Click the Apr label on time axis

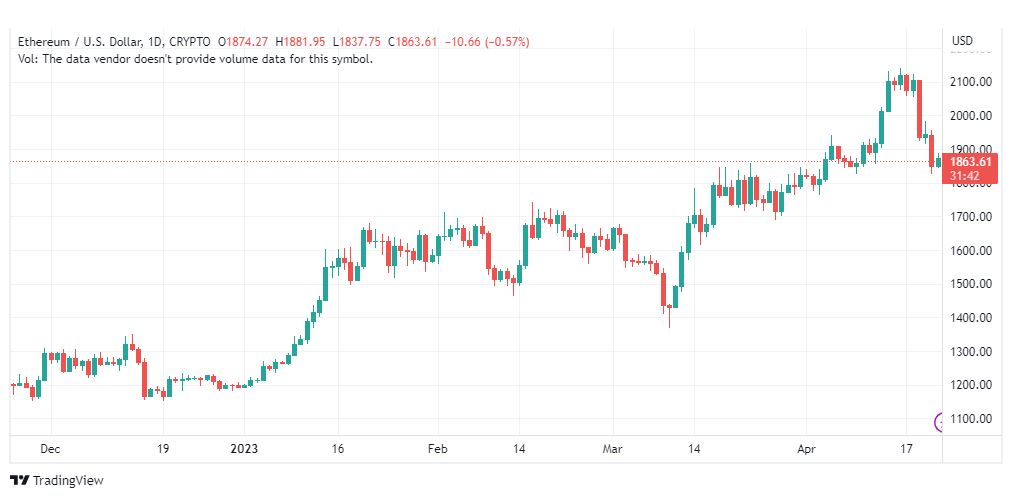point(806,448)
